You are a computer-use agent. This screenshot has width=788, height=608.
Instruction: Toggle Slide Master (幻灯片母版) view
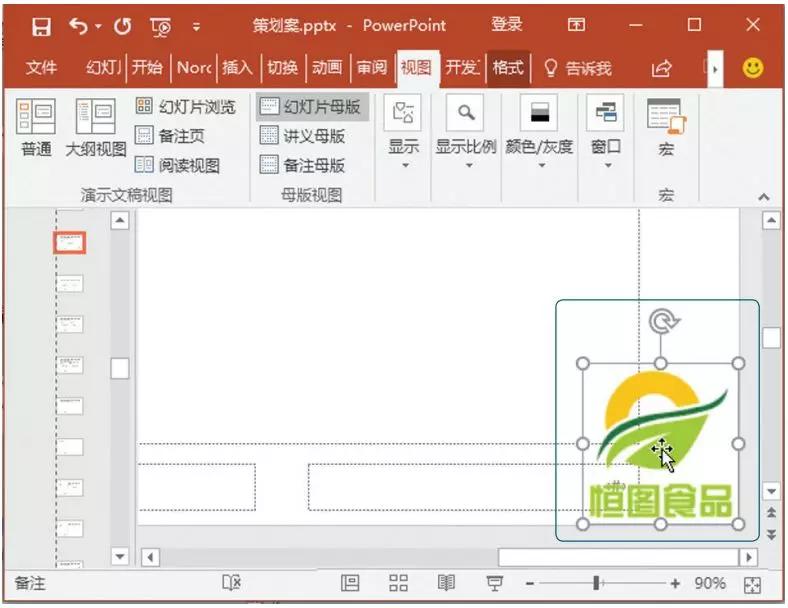pyautogui.click(x=311, y=107)
